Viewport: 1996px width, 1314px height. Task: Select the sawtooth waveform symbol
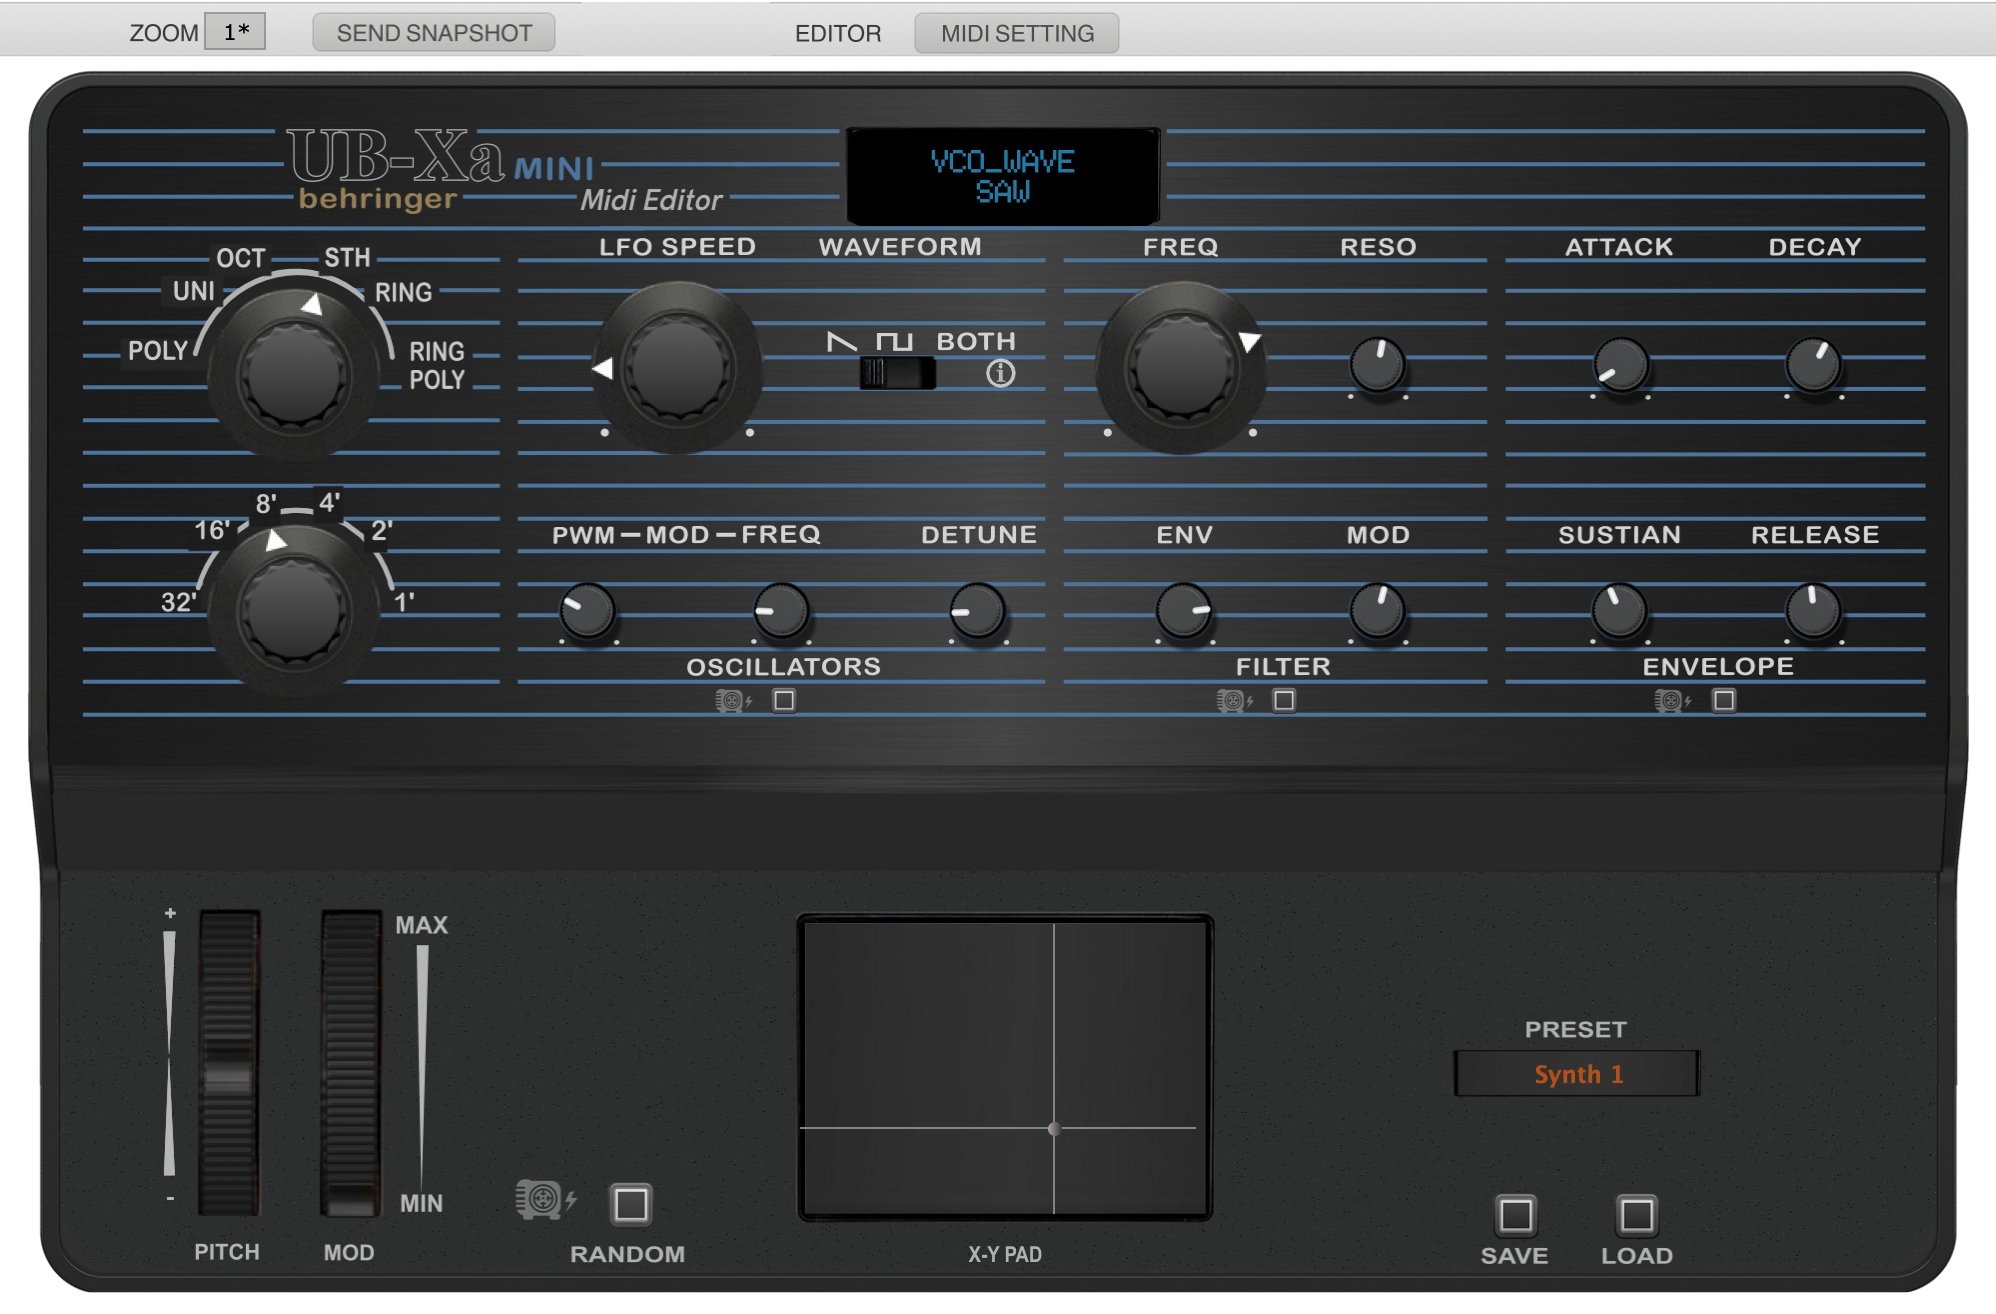[842, 342]
